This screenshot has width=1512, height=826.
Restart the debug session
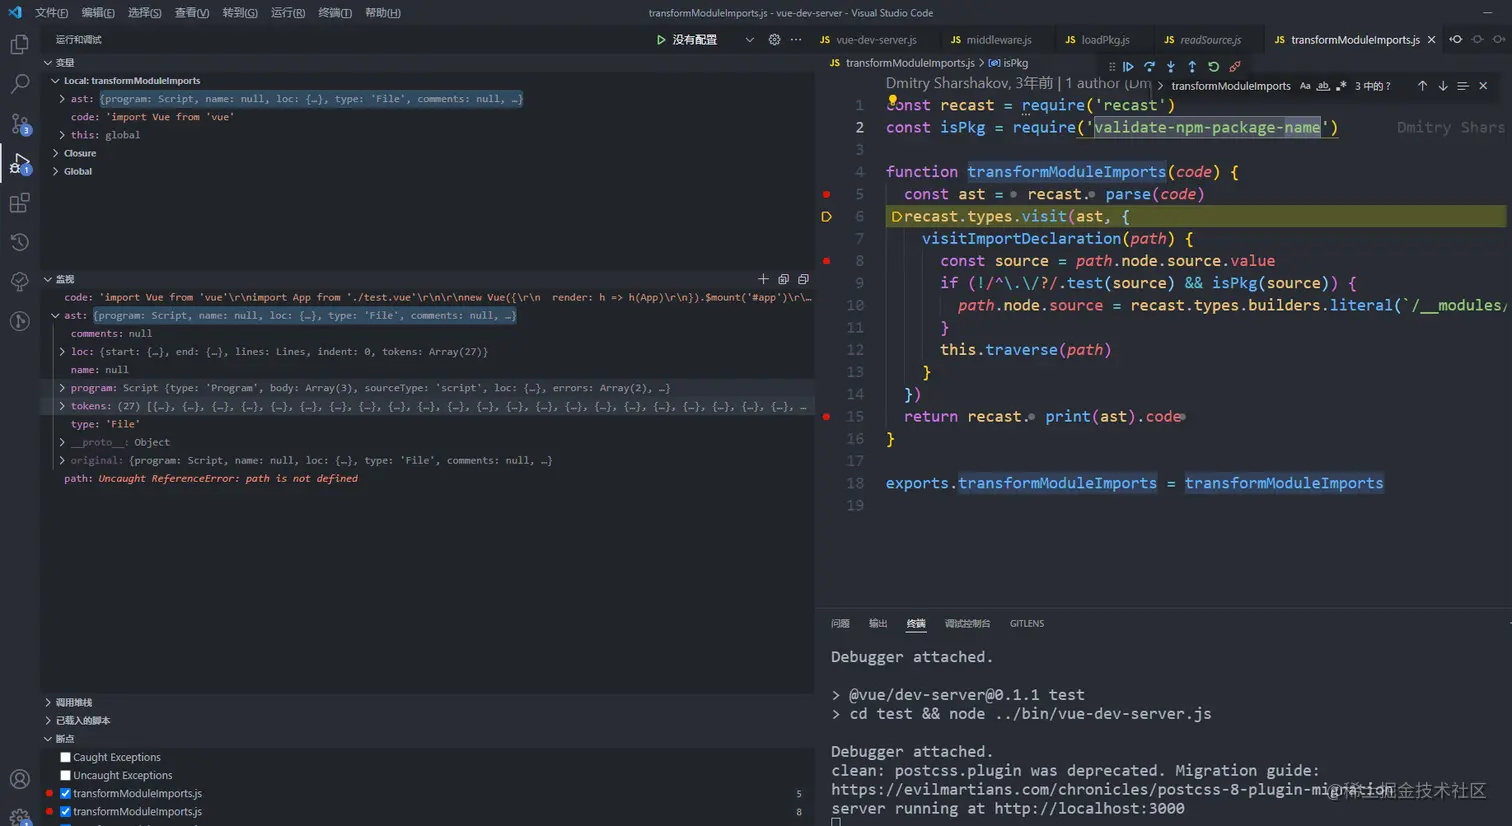coord(1213,67)
